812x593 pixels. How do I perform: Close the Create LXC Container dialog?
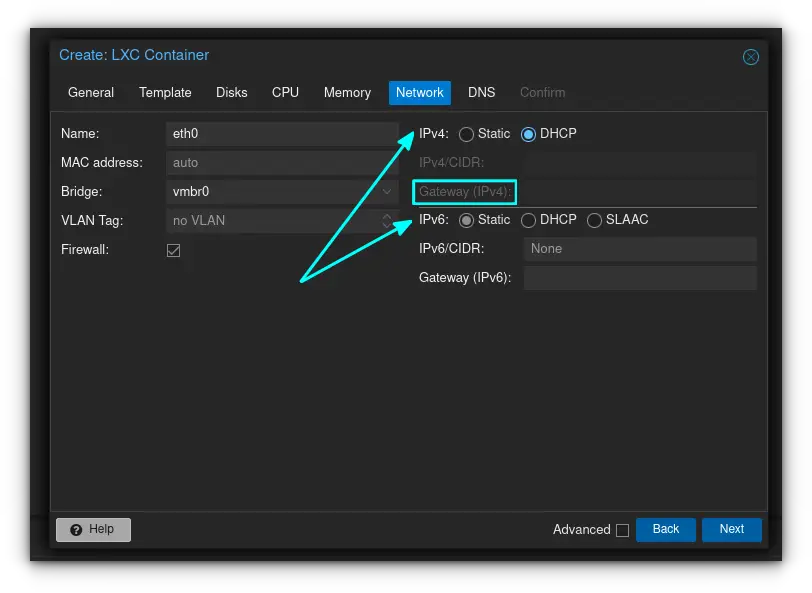pyautogui.click(x=750, y=57)
